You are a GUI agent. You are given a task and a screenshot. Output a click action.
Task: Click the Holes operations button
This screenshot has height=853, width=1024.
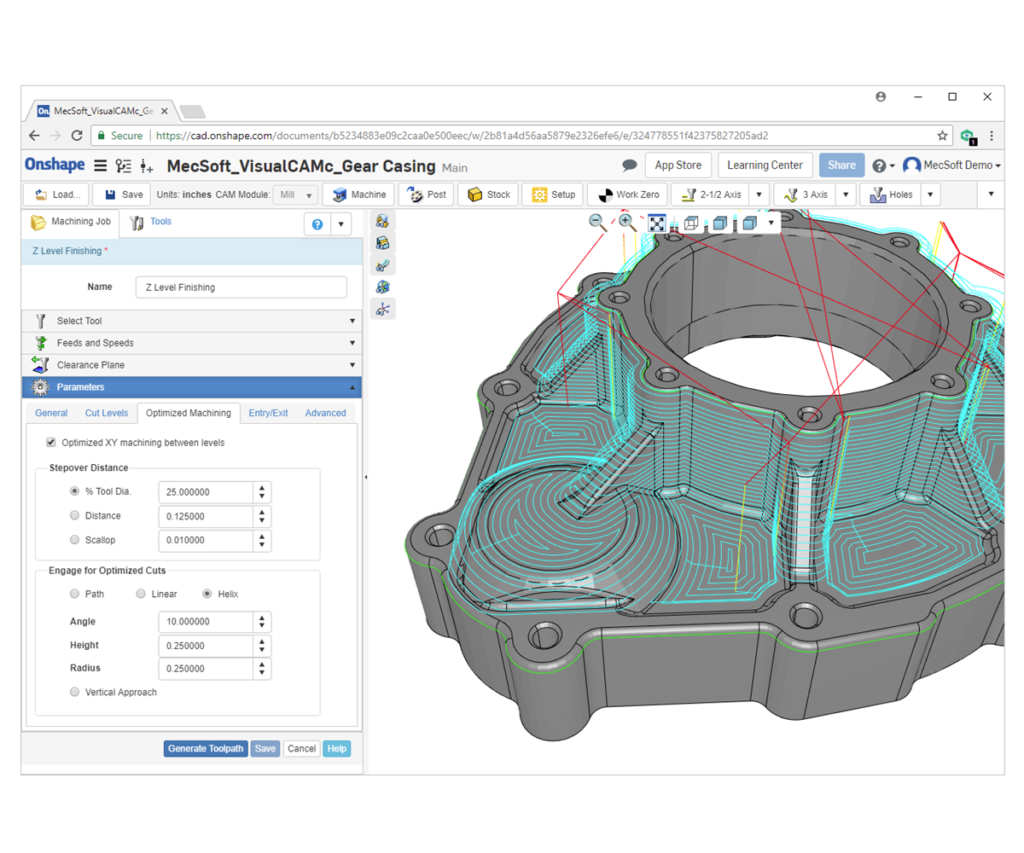891,194
